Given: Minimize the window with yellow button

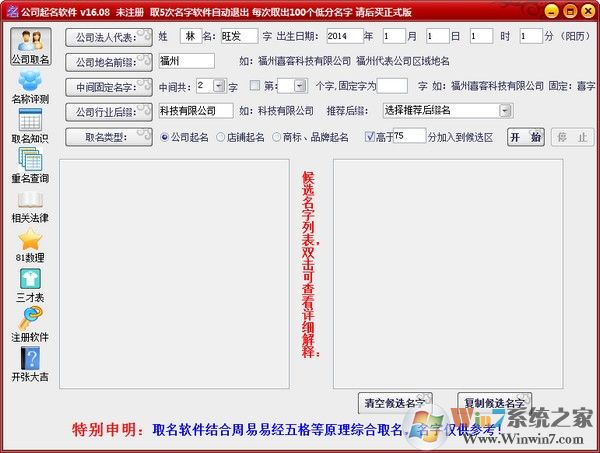Looking at the screenshot, I should [x=551, y=11].
